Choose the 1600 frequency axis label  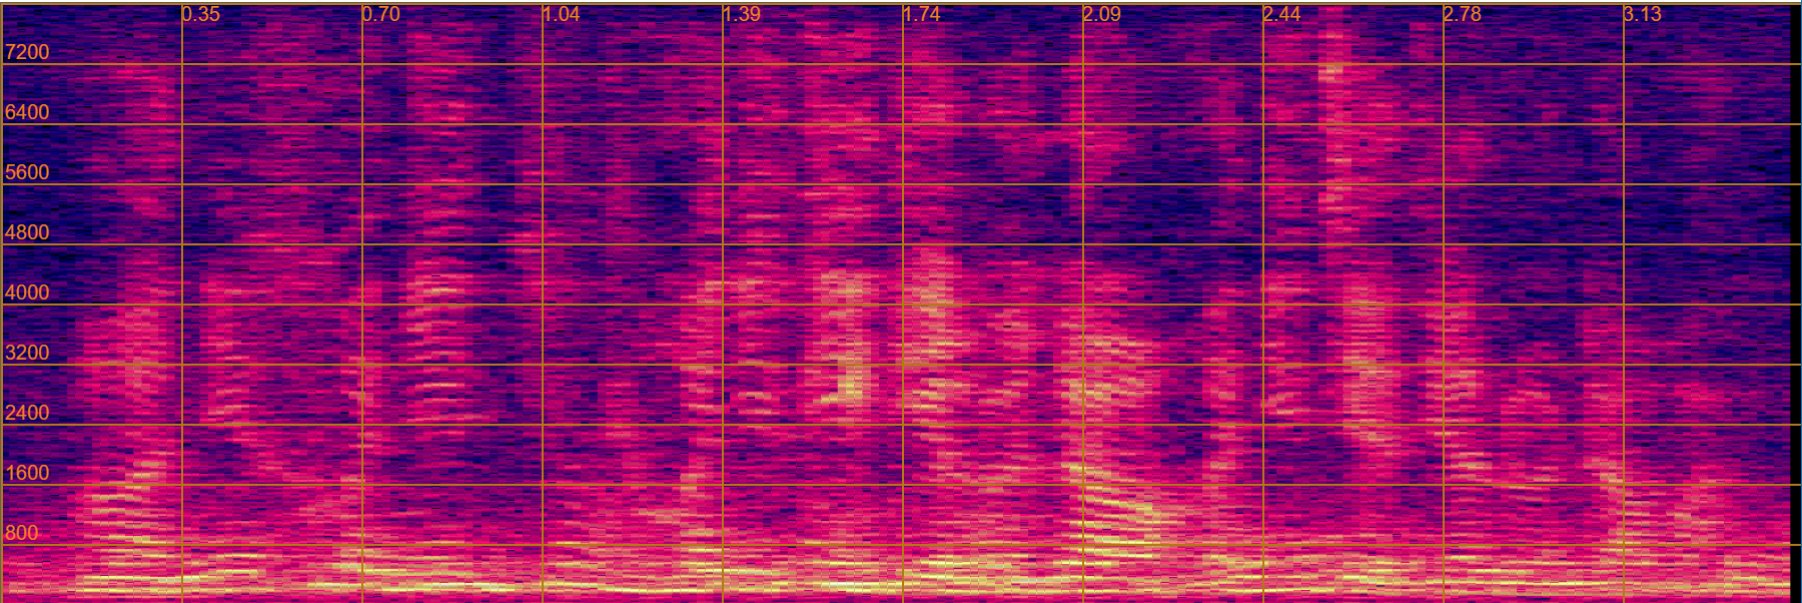27,473
